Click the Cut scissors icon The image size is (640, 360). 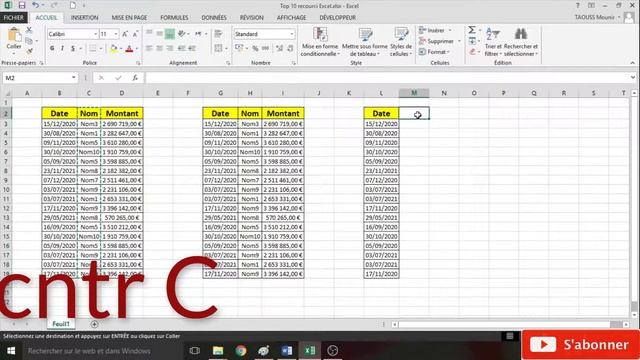click(x=29, y=30)
